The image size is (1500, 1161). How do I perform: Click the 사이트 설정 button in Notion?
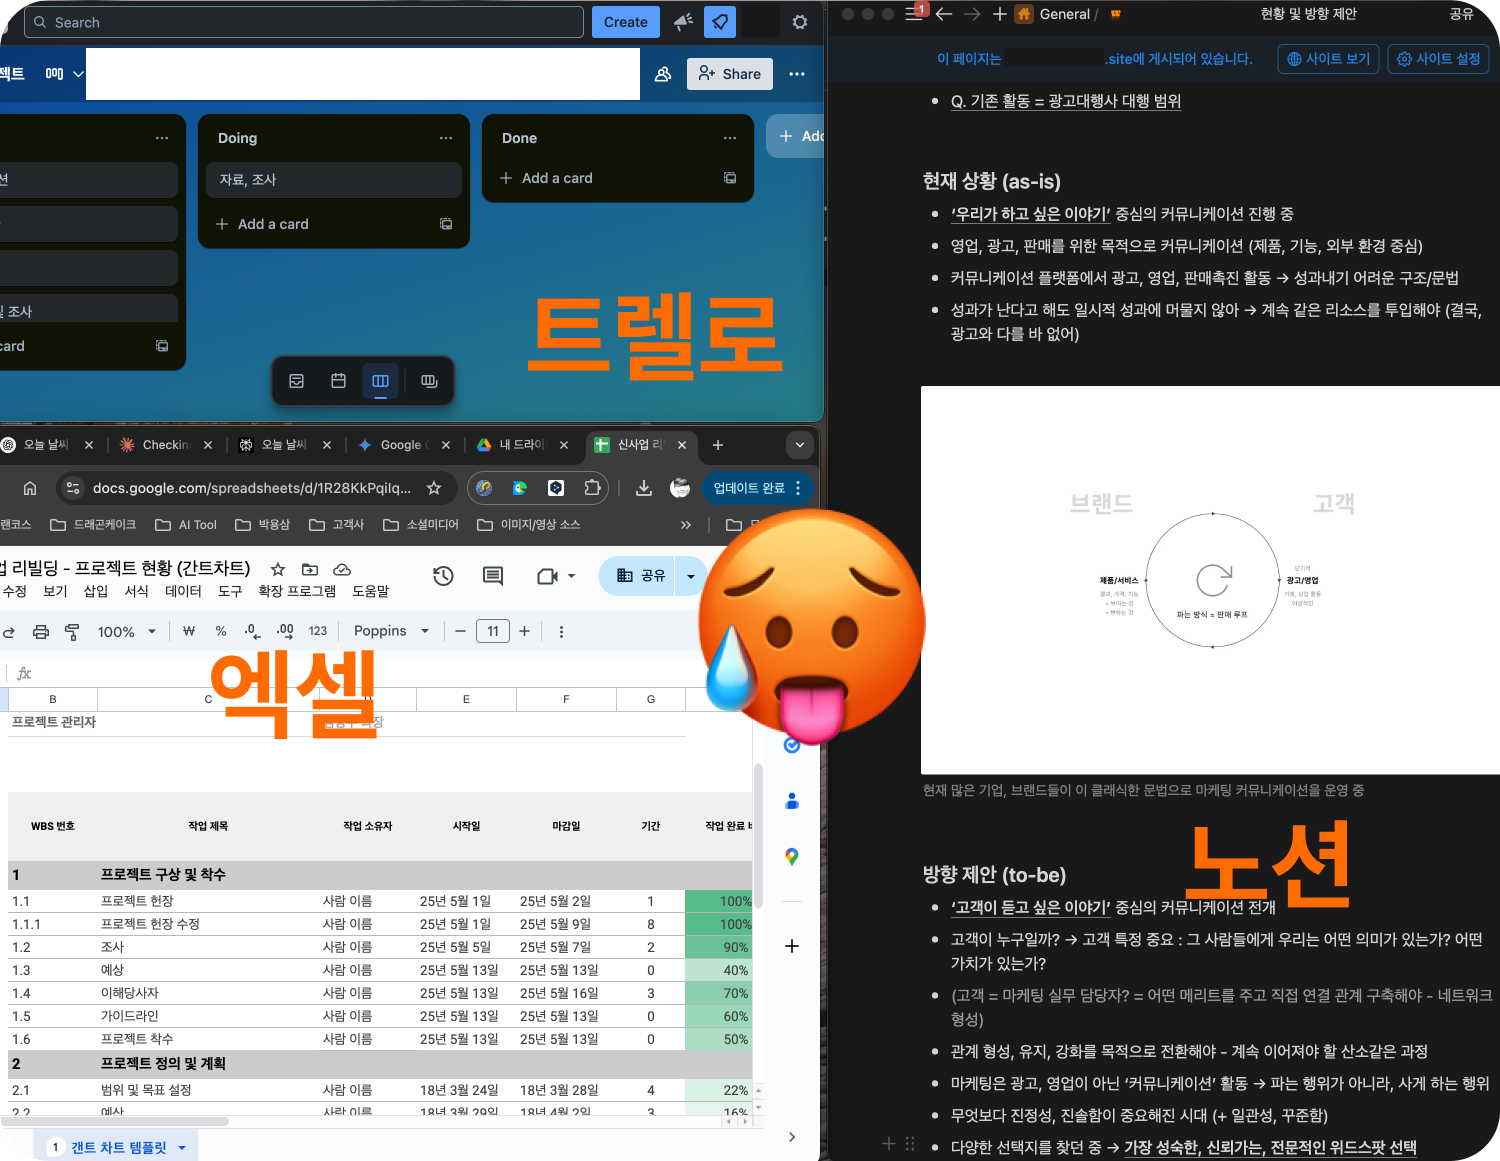(1439, 59)
